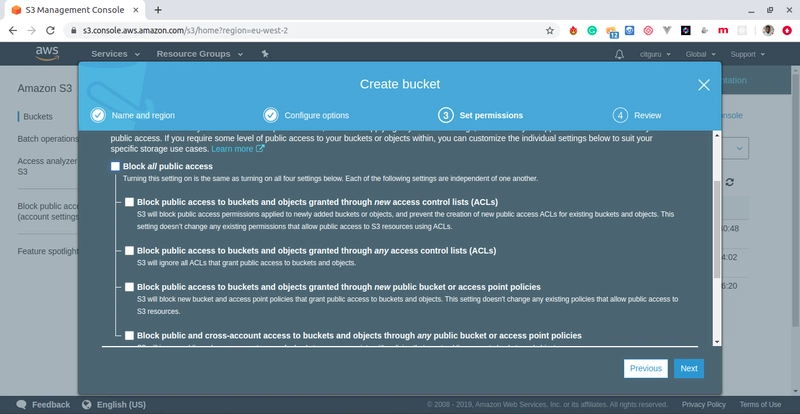Click the Amazon S3 sidebar heading
This screenshot has height=414, width=800.
45,88
